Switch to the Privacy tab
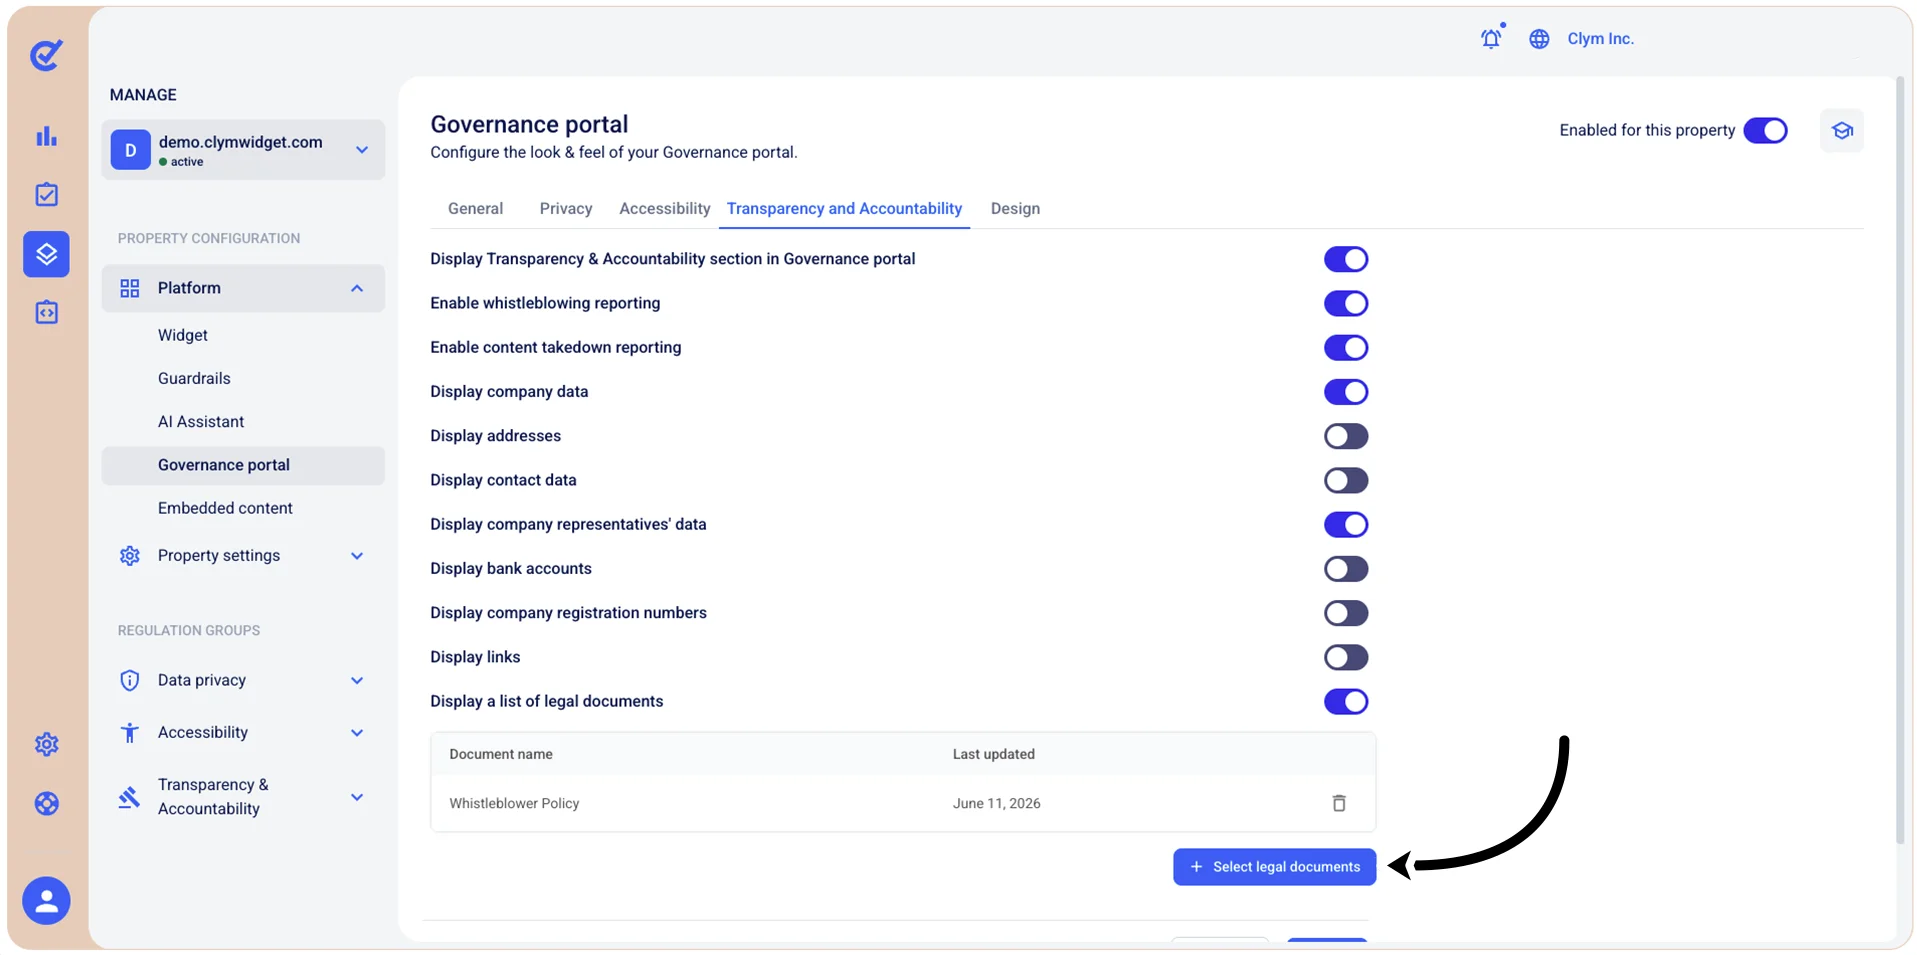The width and height of the screenshot is (1917, 955). pos(566,208)
